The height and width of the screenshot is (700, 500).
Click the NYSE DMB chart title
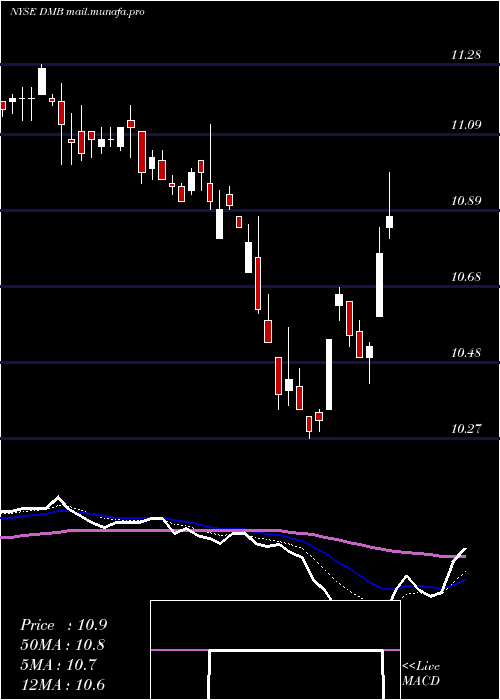[x=77, y=12]
